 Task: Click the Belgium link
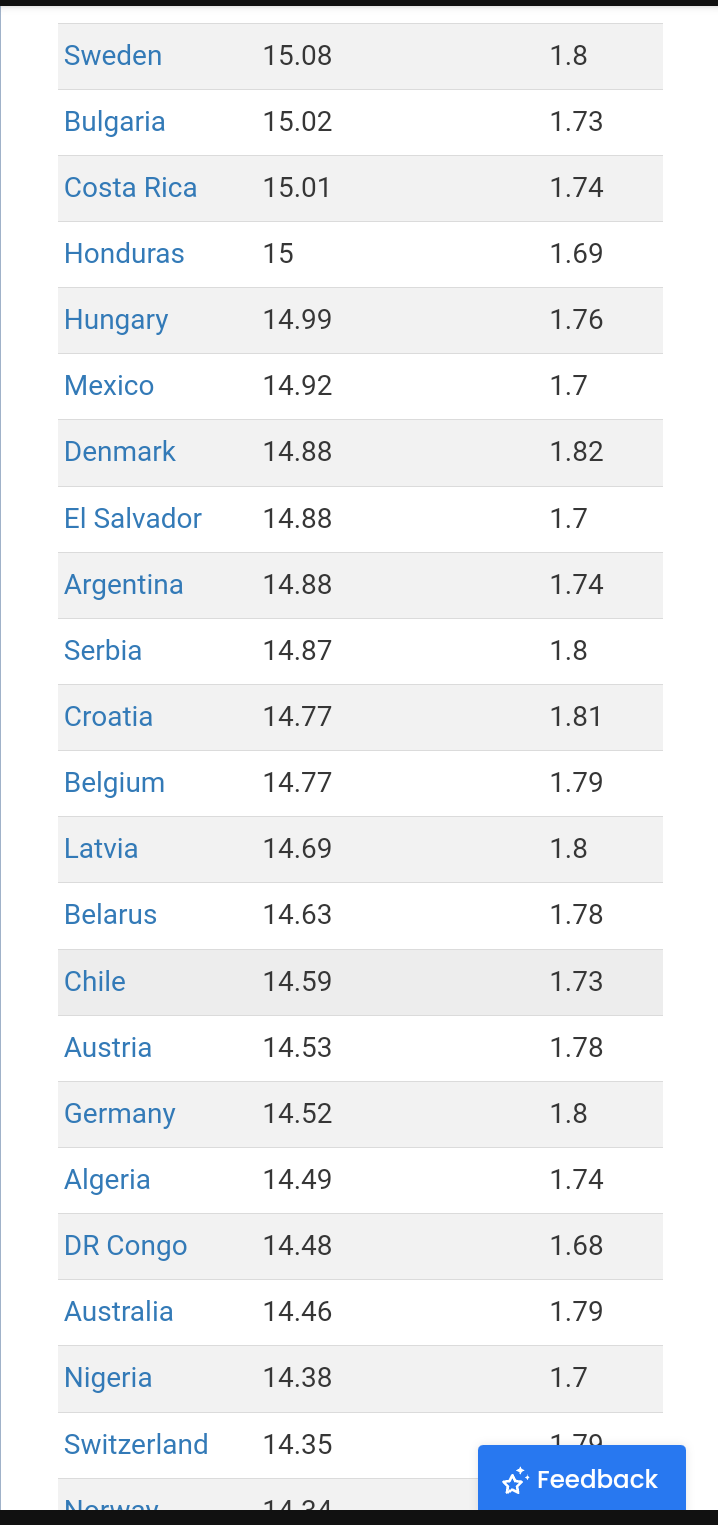[x=115, y=783]
